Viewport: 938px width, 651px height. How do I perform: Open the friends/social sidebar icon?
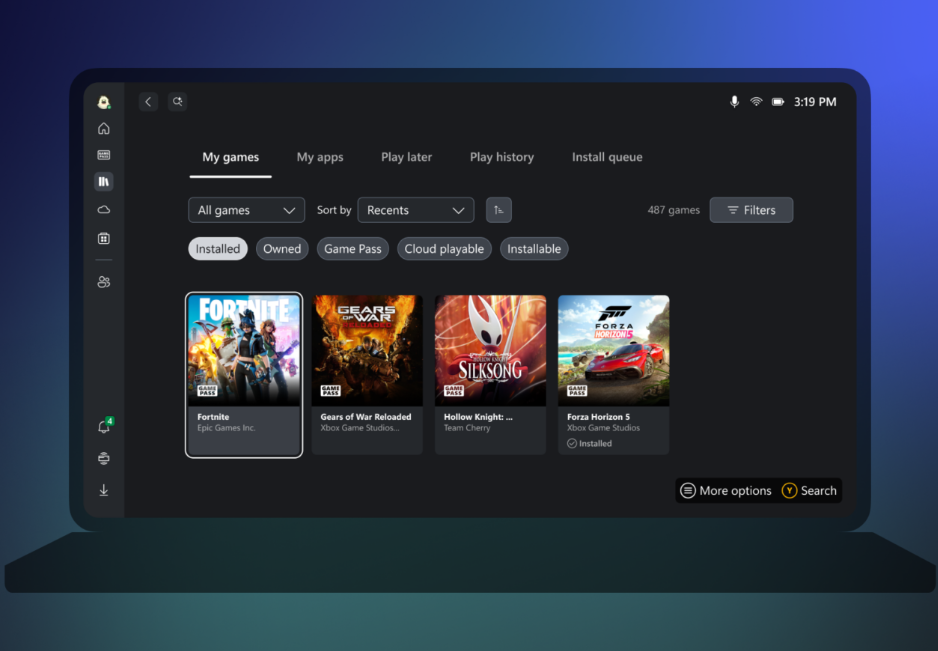click(x=104, y=282)
